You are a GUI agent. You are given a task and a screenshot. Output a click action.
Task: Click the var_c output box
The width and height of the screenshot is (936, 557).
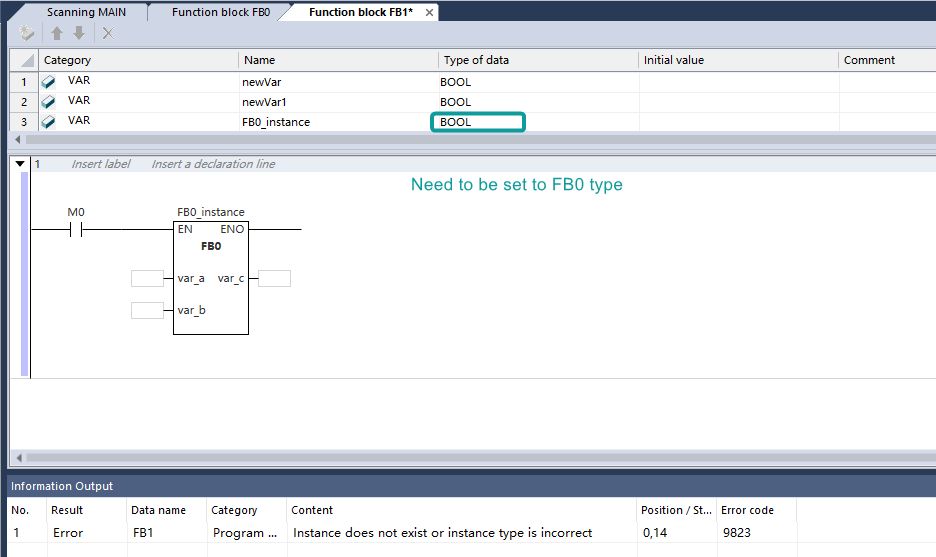click(274, 278)
